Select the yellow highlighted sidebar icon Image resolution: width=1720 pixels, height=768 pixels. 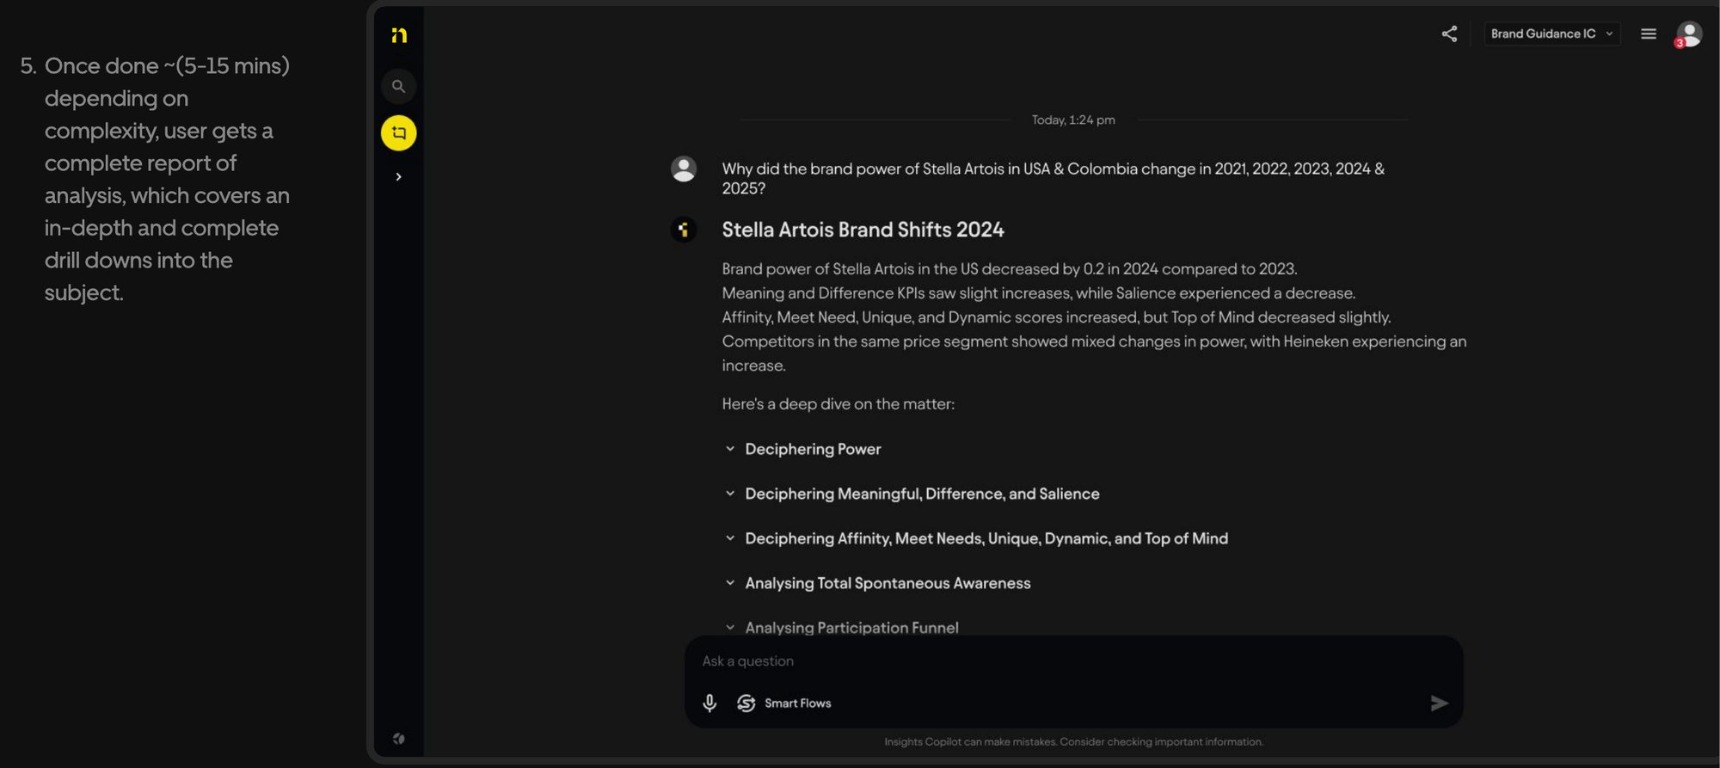point(398,132)
